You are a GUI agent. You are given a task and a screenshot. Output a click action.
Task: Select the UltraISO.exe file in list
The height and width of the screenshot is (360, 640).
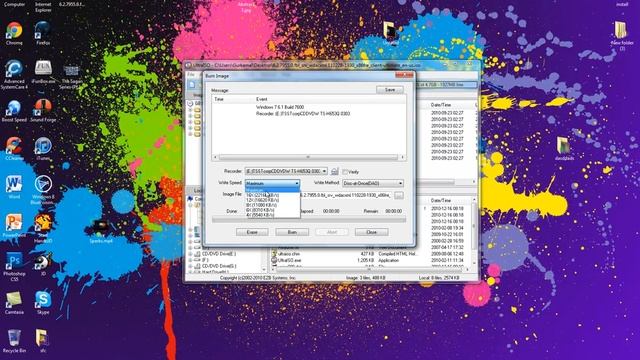click(289, 260)
